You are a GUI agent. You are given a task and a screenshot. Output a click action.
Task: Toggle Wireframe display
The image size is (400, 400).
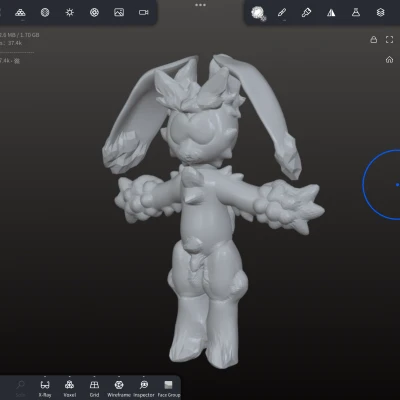tap(119, 388)
